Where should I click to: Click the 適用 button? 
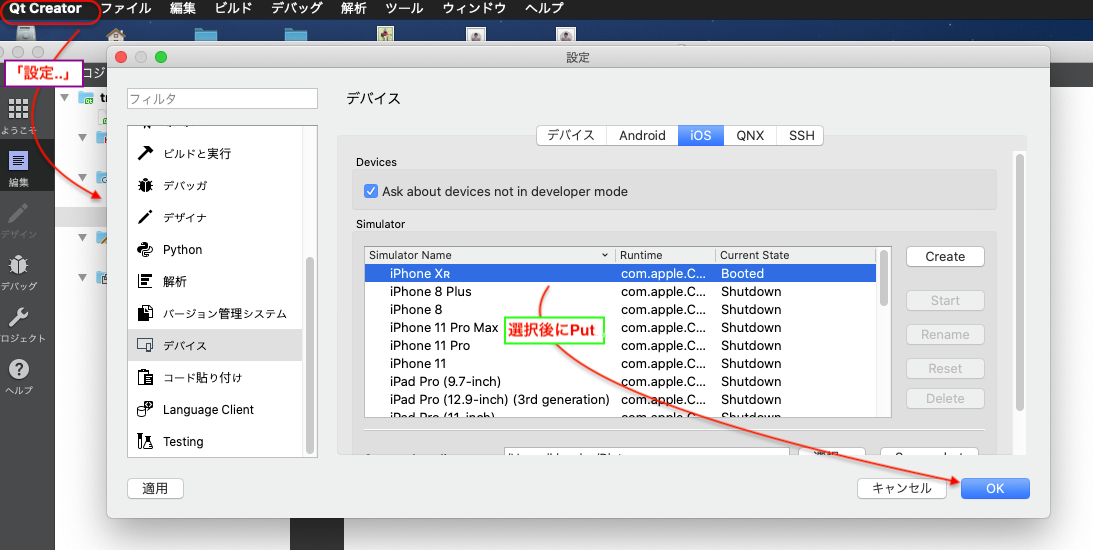point(155,489)
